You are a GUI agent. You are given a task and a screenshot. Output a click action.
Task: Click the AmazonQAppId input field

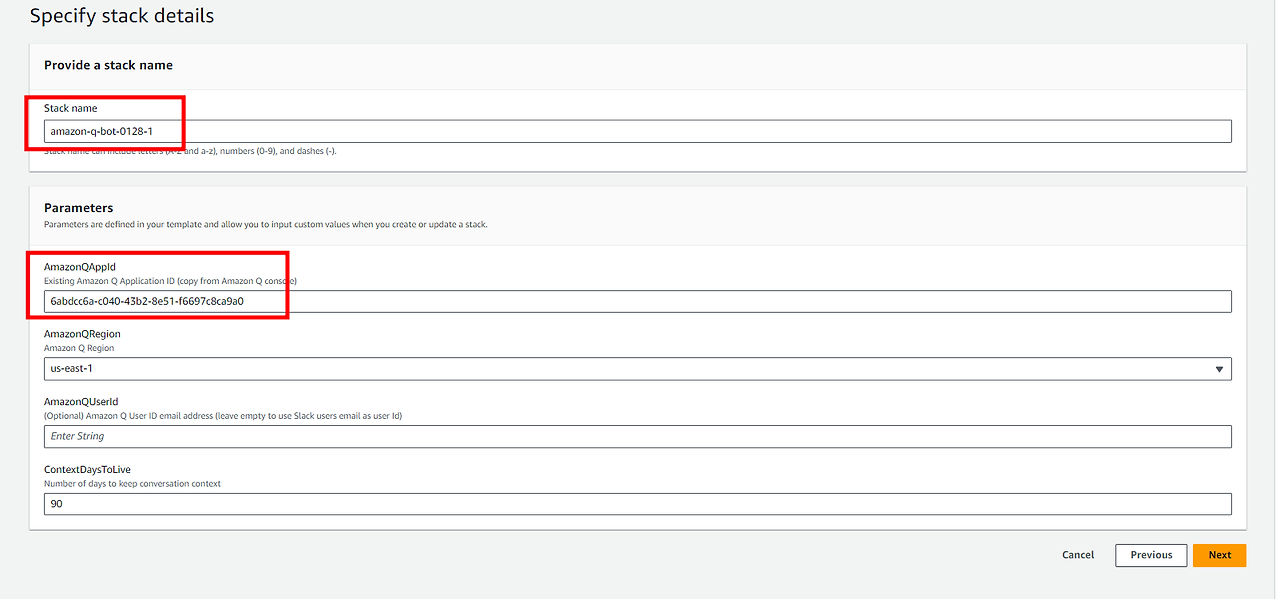coord(638,301)
